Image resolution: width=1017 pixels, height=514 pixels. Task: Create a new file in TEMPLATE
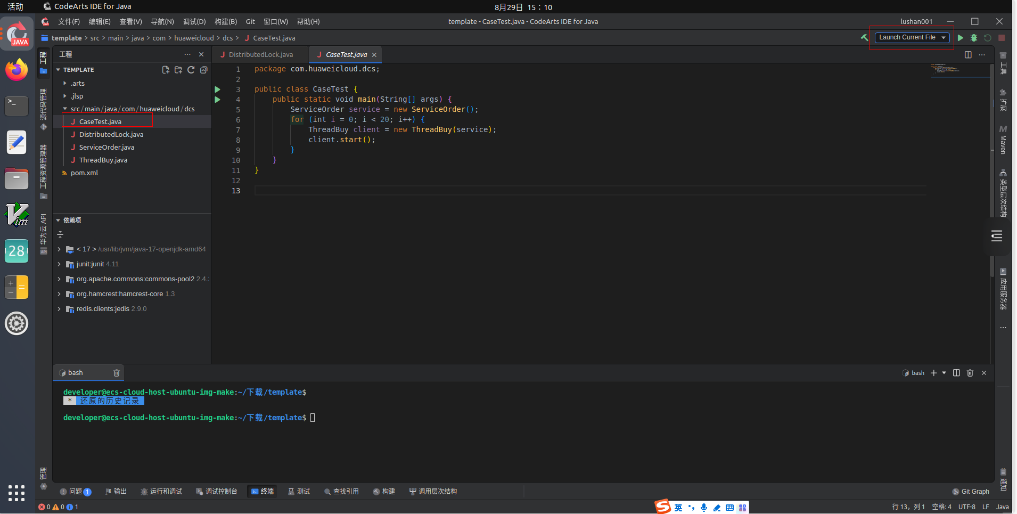[x=166, y=70]
